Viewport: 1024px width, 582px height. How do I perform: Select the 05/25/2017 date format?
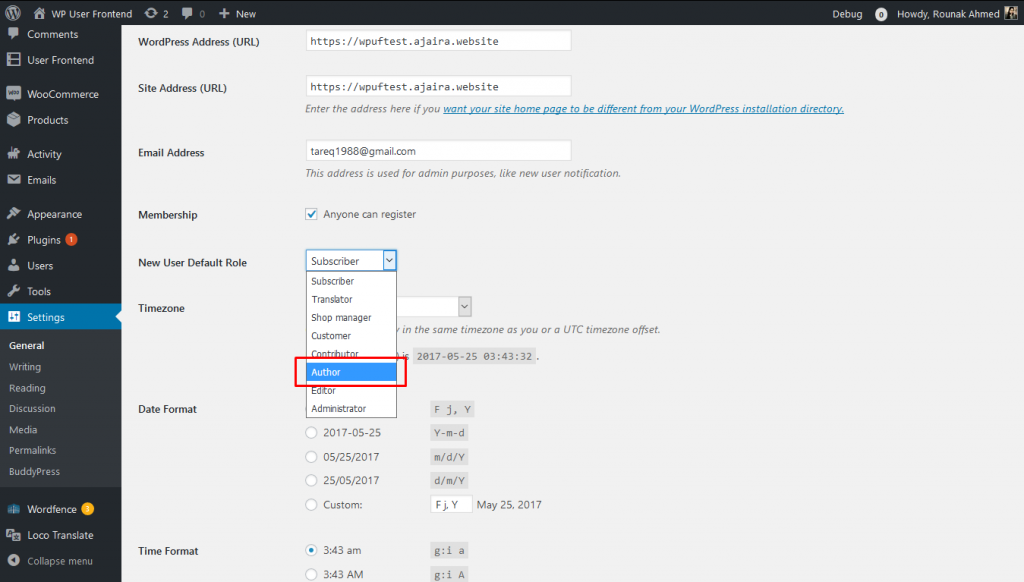coord(310,456)
